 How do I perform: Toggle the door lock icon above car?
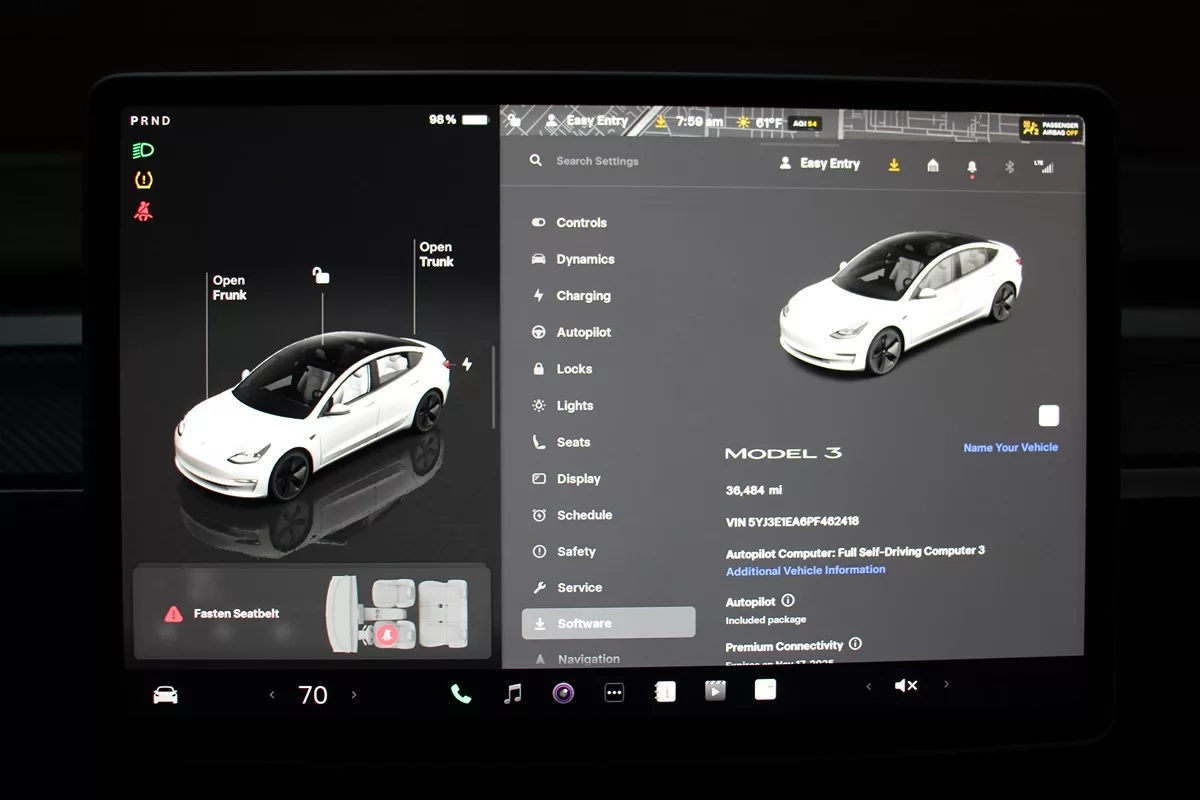(x=321, y=275)
